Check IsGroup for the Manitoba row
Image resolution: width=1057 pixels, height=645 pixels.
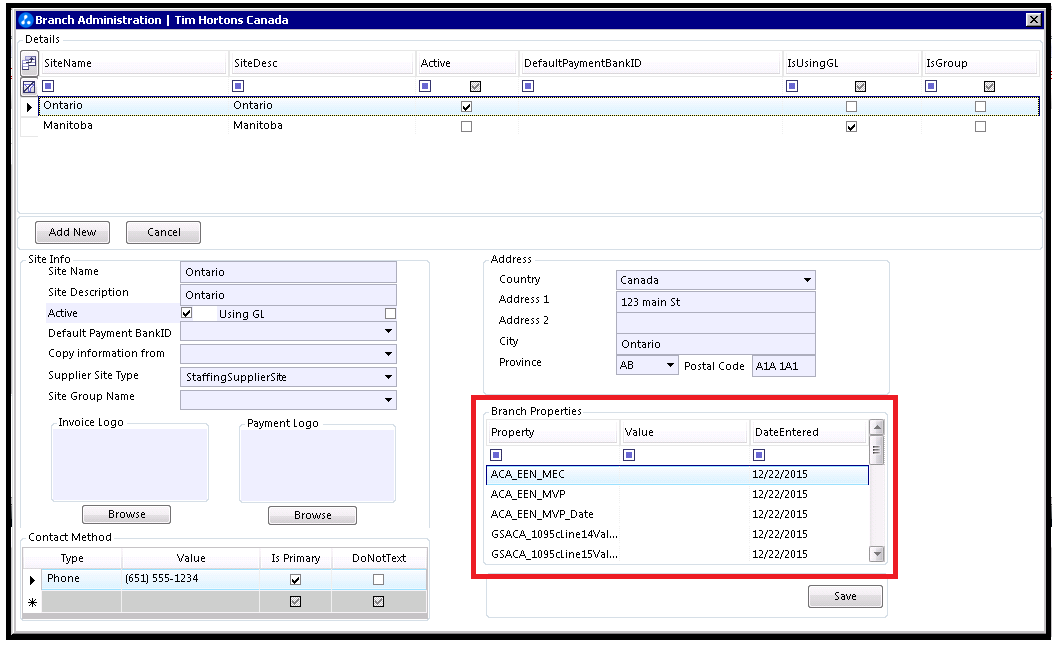(980, 126)
